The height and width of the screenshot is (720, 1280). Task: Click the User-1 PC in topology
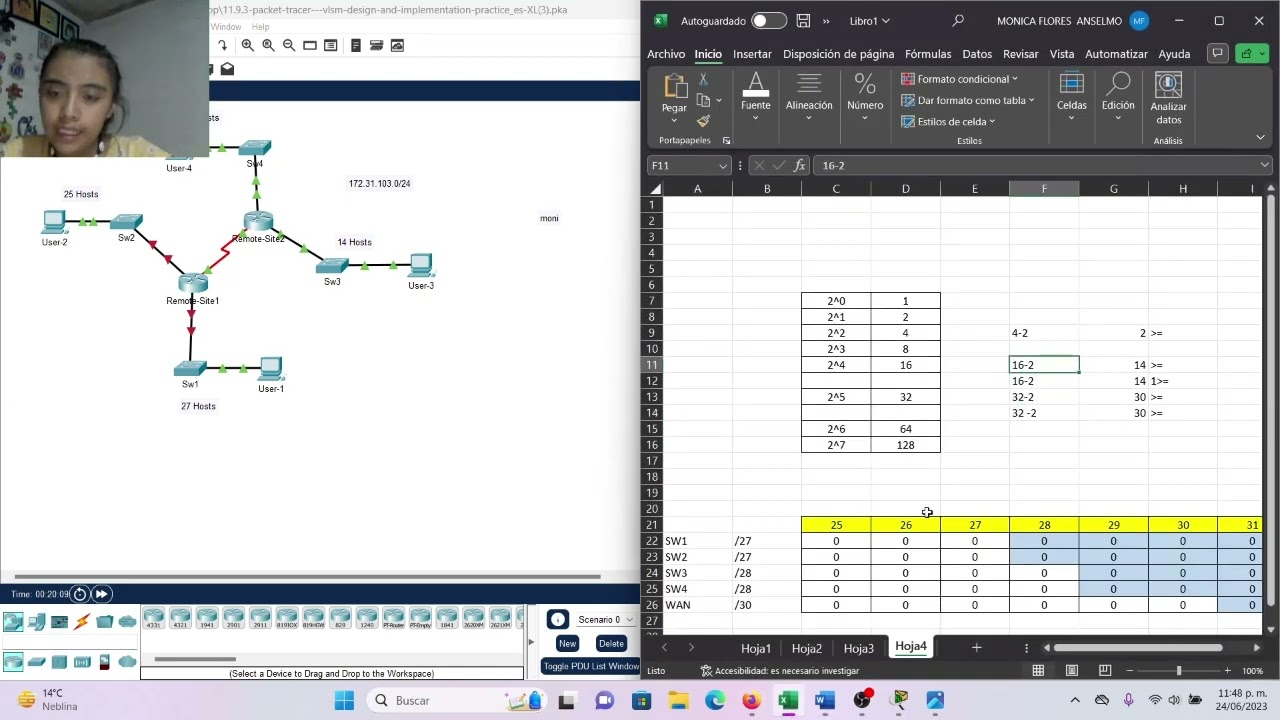(x=270, y=369)
